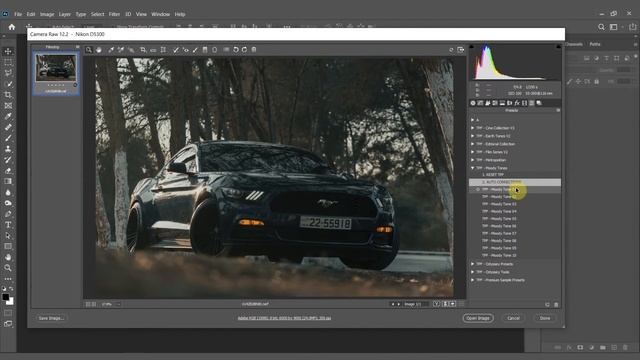The image size is (640, 360).
Task: Select the Radial Filter tool
Action: [215, 50]
